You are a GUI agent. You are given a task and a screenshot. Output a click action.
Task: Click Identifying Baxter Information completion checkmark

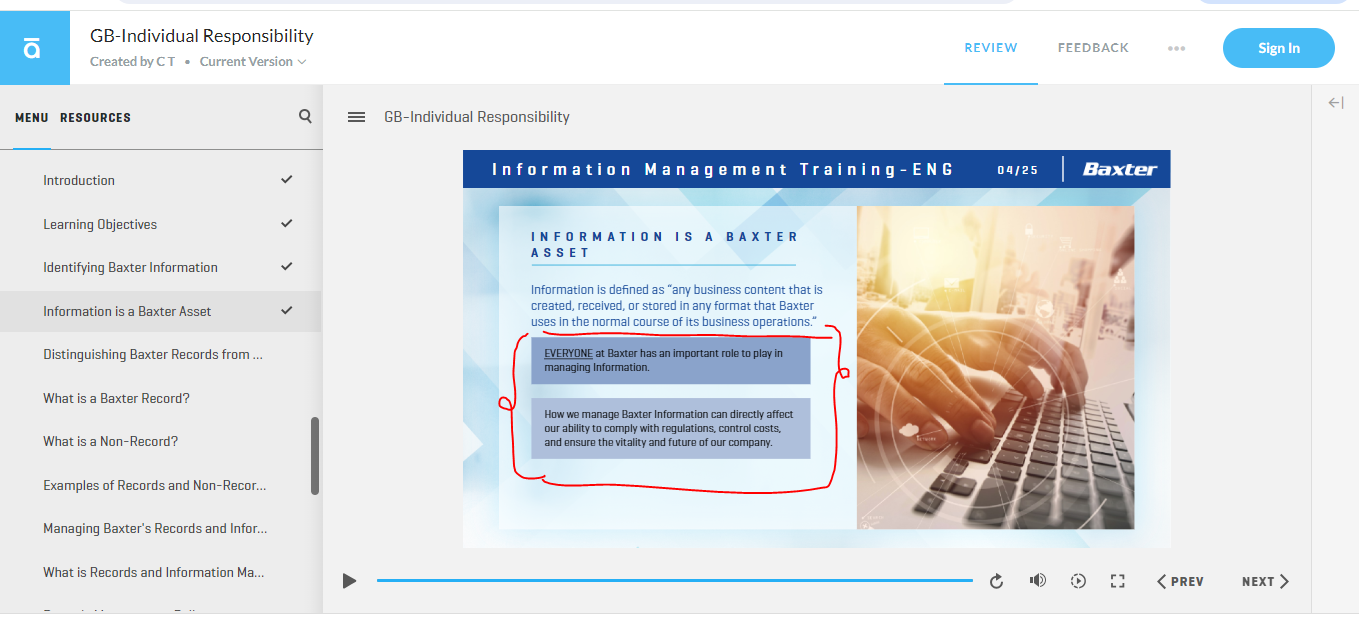click(x=287, y=267)
